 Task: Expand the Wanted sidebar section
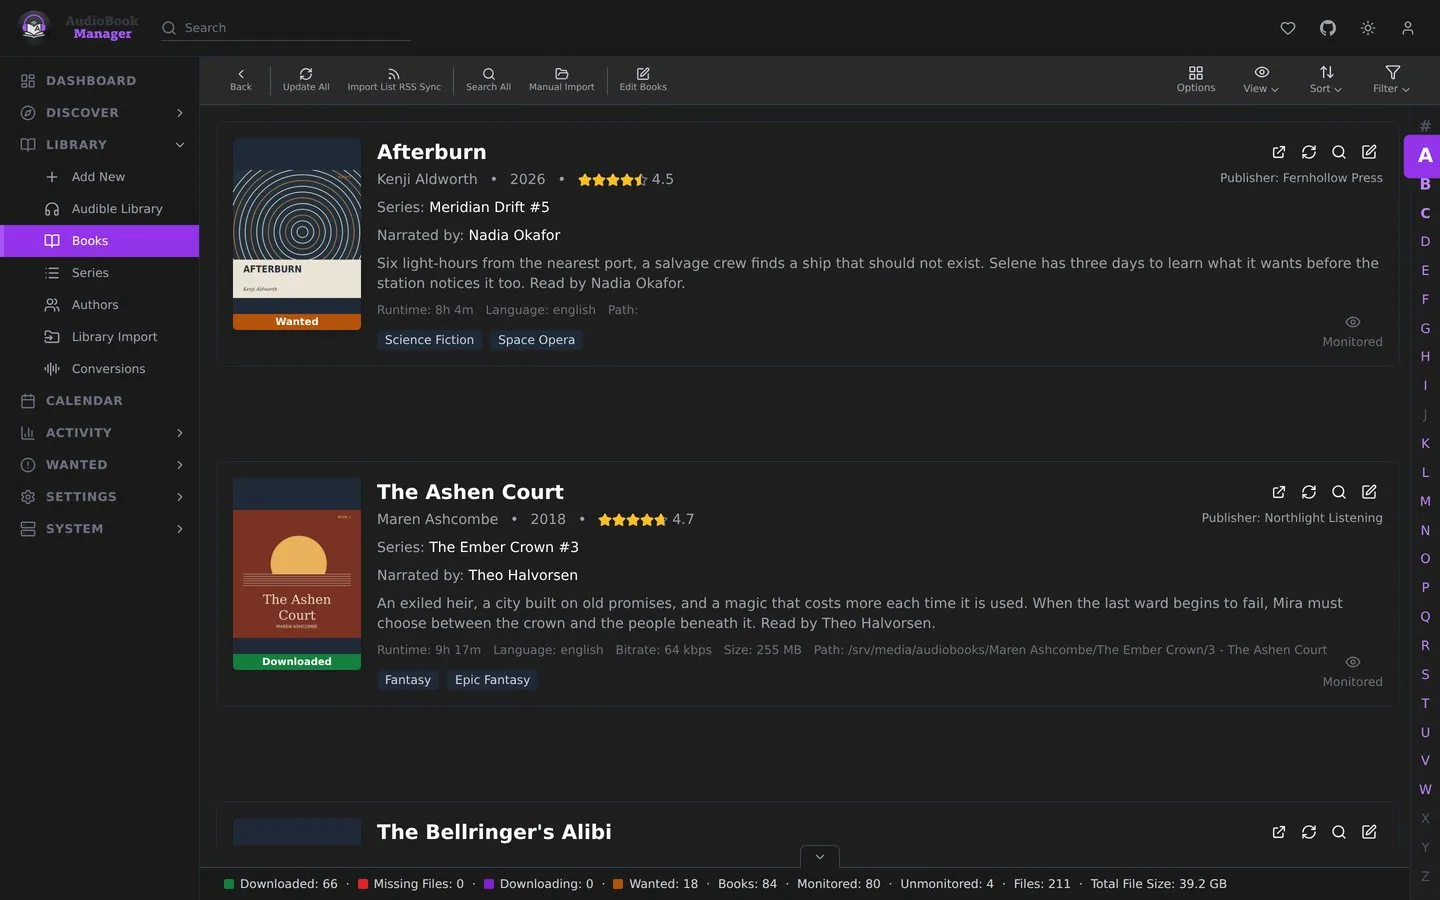[180, 465]
